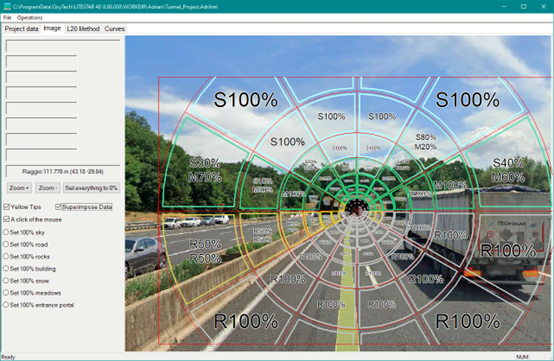The image size is (554, 361).
Task: Expand the Zoom + dropdown button
Action: click(x=19, y=188)
